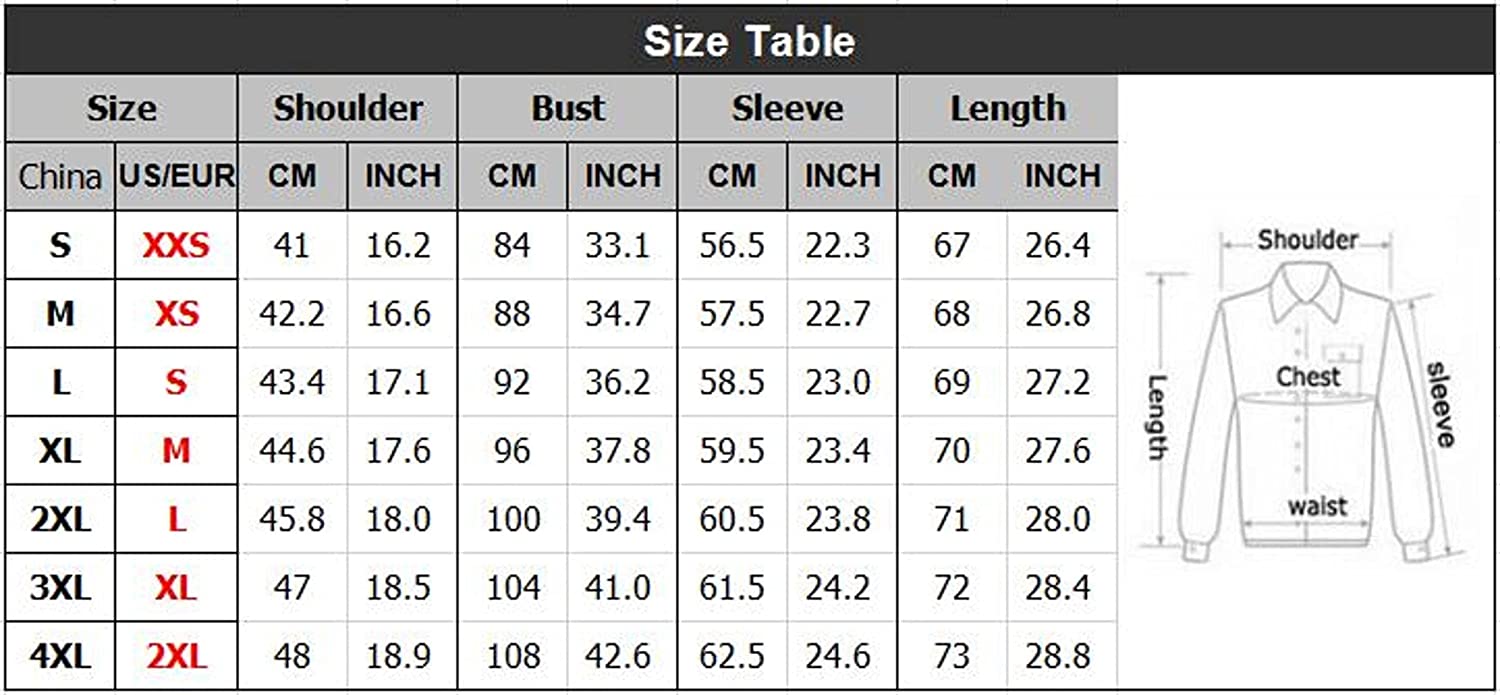Viewport: 1500px width, 695px height.
Task: Select the red XXS size cell
Action: pos(176,245)
